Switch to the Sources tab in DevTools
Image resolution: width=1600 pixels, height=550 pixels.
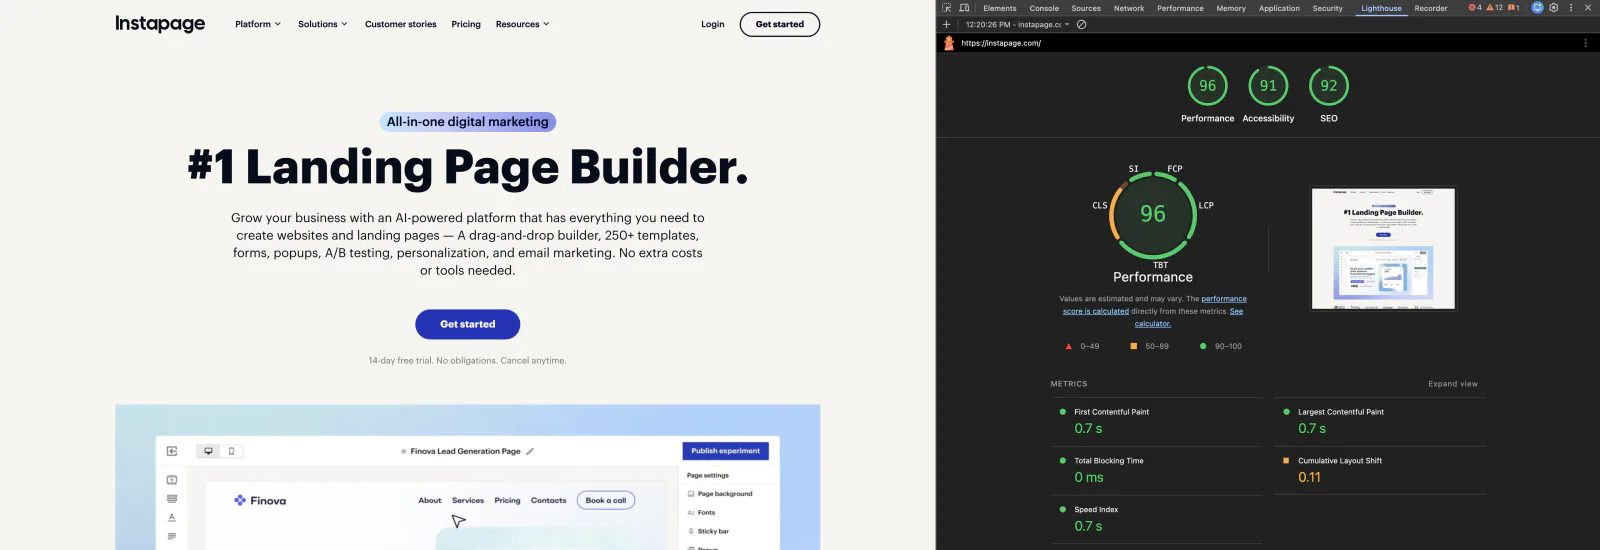tap(1086, 8)
